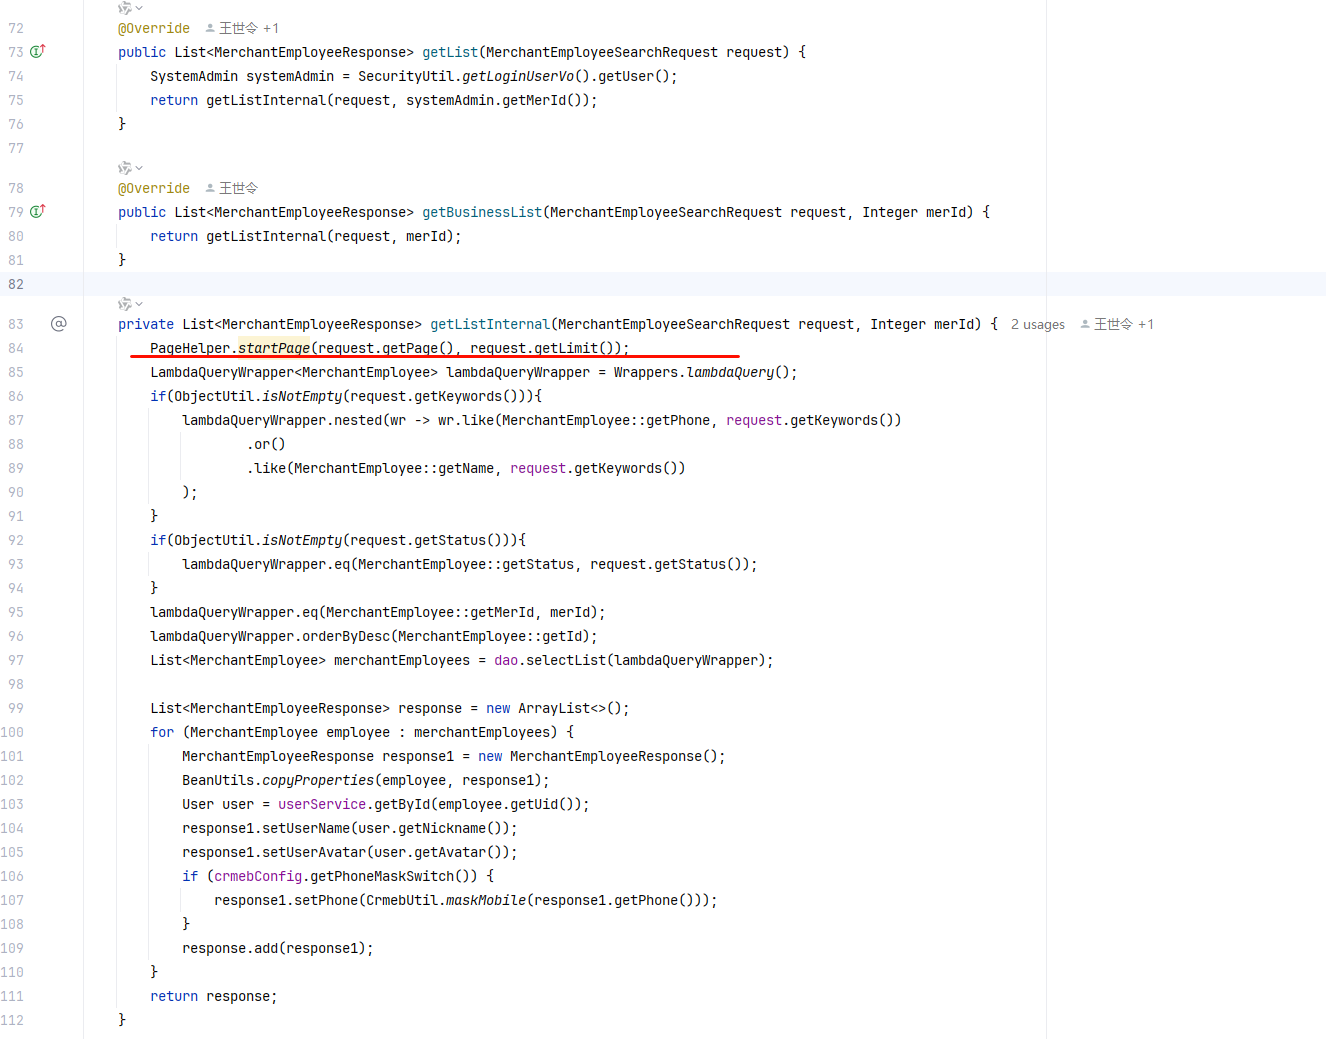Click isNotEmpty in the getKeywords check
The image size is (1326, 1039).
[x=302, y=396]
